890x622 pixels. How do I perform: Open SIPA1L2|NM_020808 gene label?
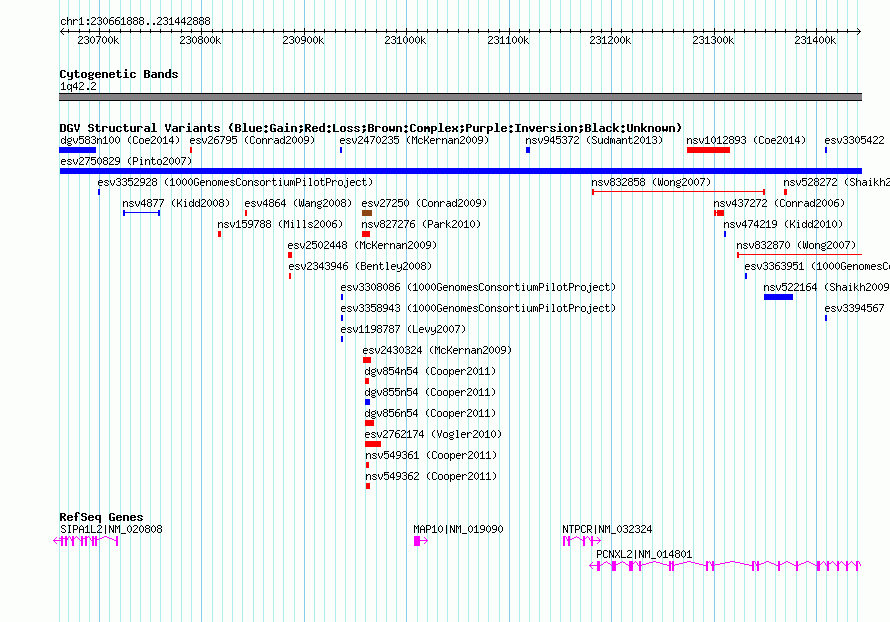pyautogui.click(x=111, y=529)
